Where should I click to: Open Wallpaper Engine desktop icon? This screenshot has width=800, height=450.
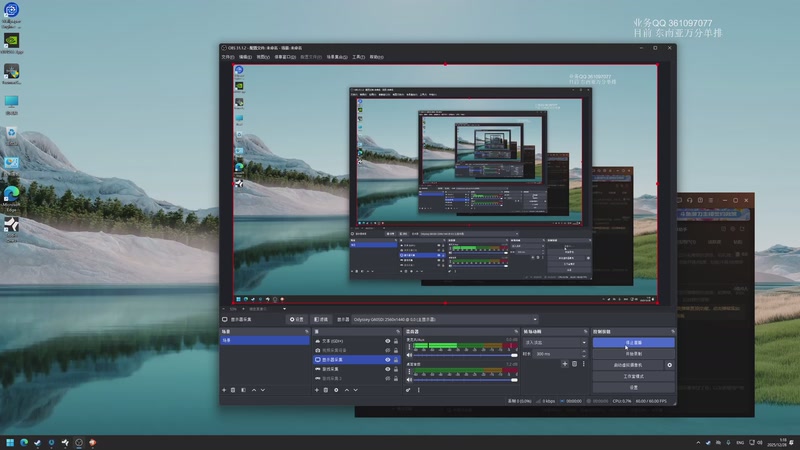click(x=11, y=14)
